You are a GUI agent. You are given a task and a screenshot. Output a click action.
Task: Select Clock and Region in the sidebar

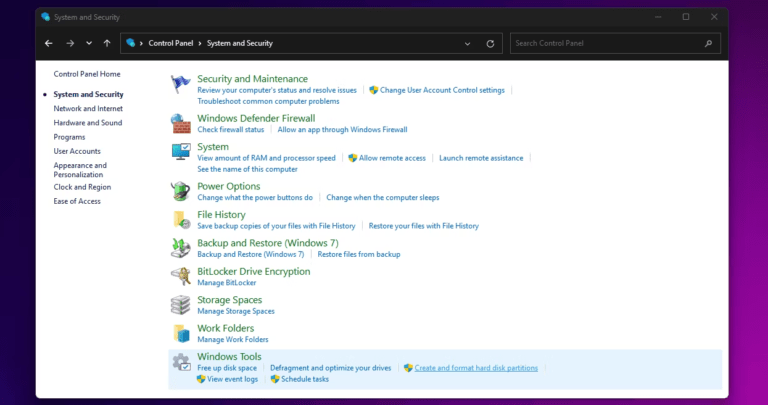(82, 187)
